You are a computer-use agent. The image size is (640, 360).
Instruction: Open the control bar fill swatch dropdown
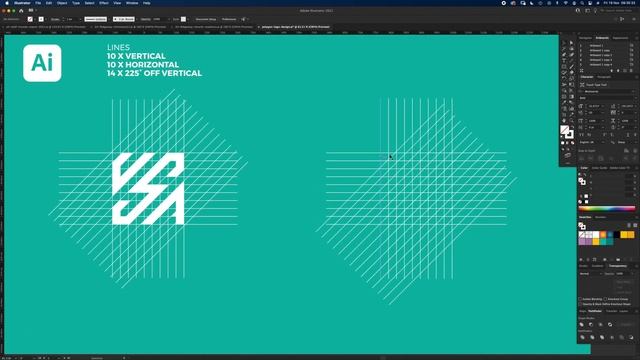pyautogui.click(x=34, y=19)
